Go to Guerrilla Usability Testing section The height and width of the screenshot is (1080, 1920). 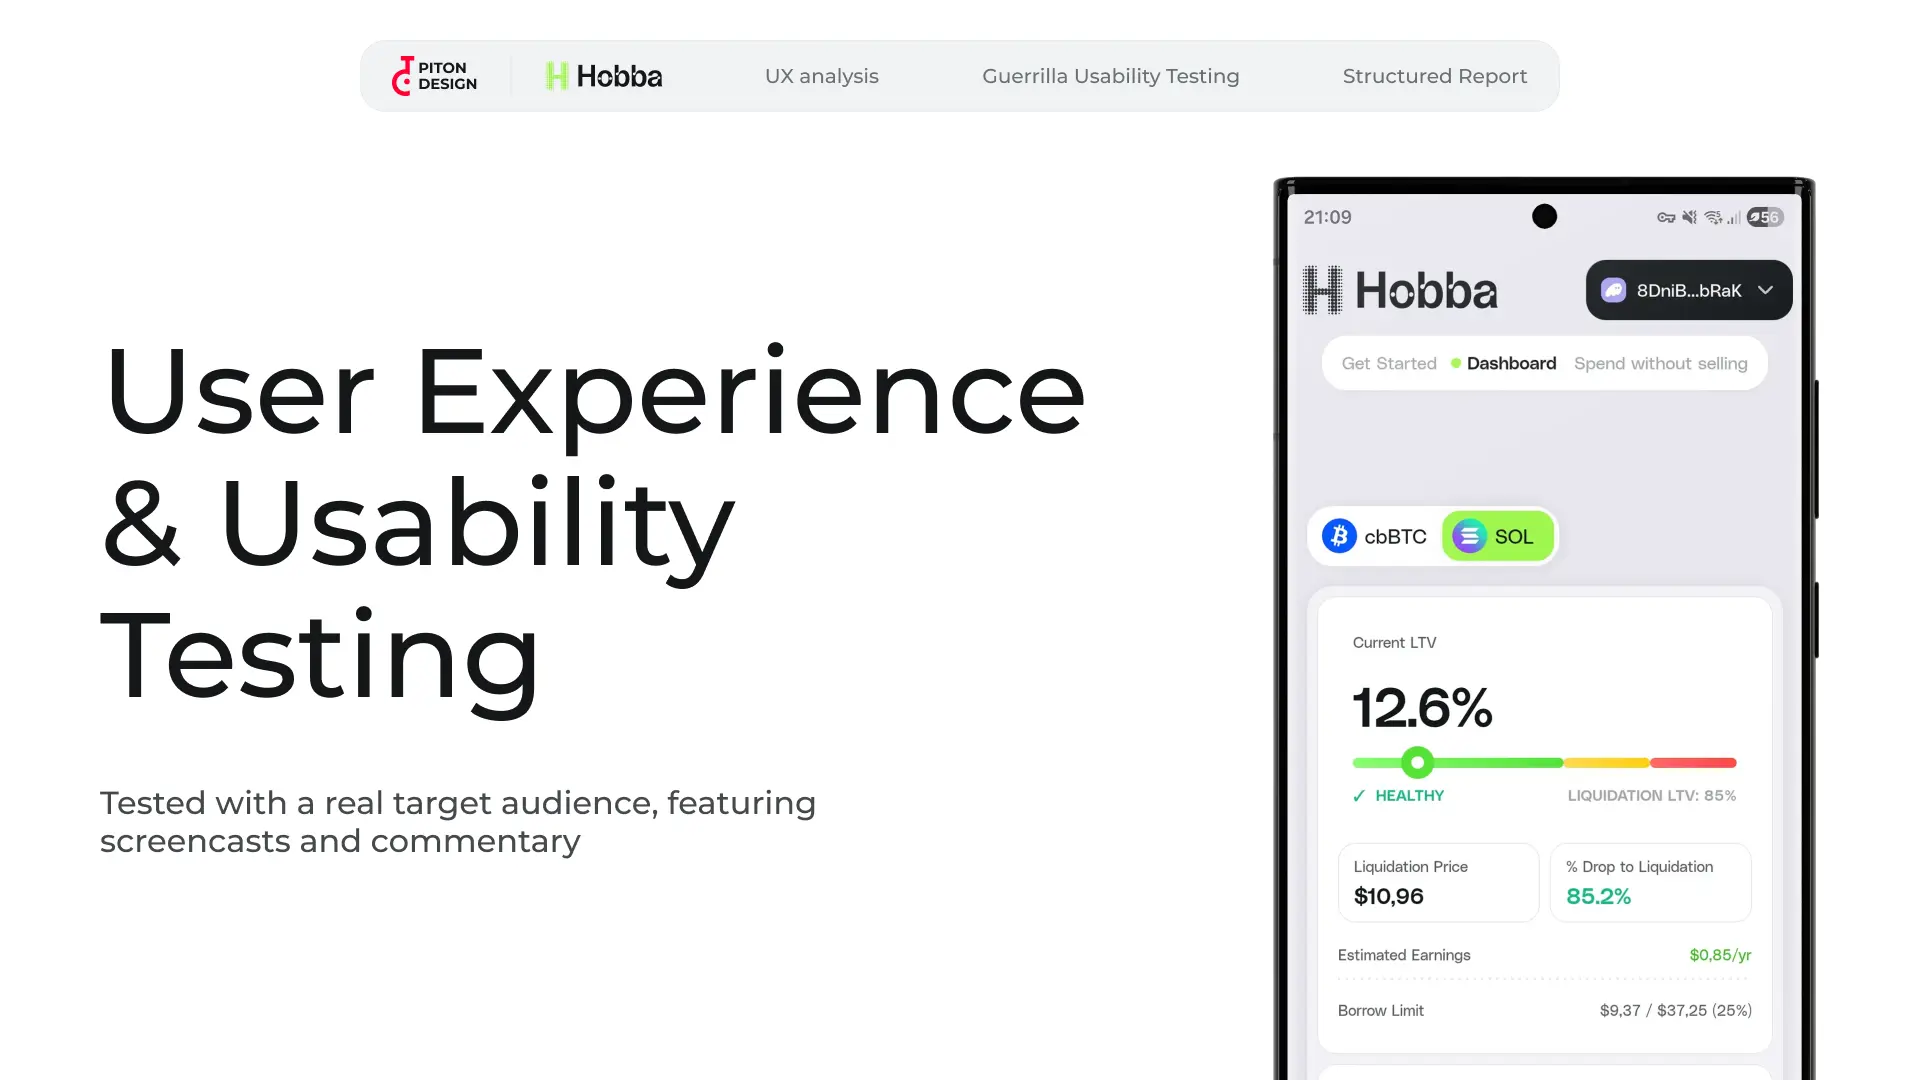[x=1111, y=76]
